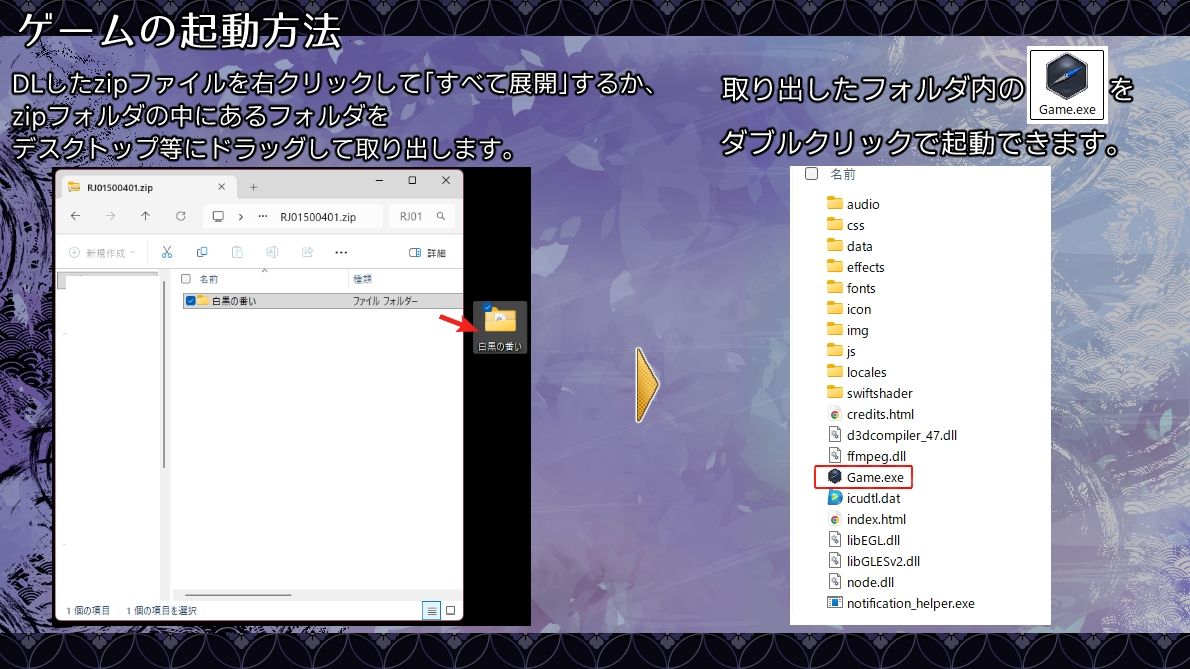This screenshot has width=1190, height=669.
Task: Click the Cut icon in Explorer toolbar
Action: (x=167, y=253)
